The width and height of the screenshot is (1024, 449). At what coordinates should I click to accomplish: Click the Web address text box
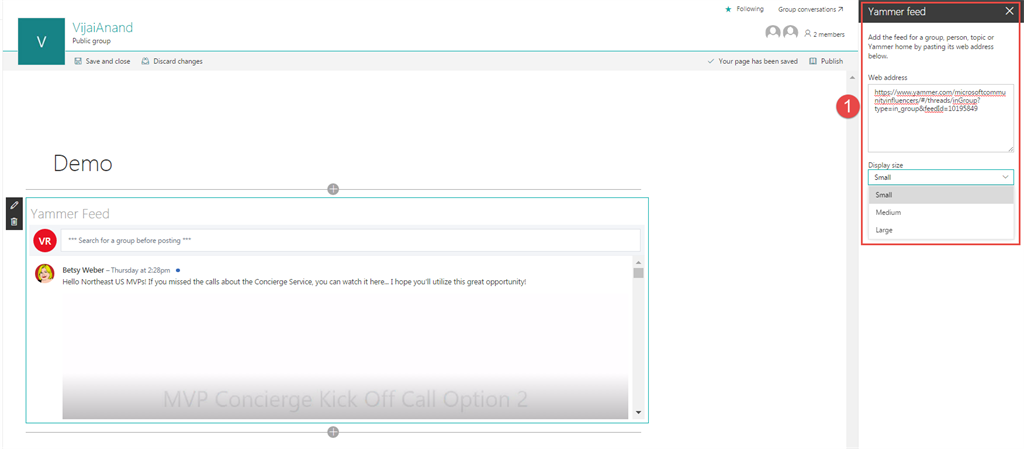pyautogui.click(x=941, y=118)
